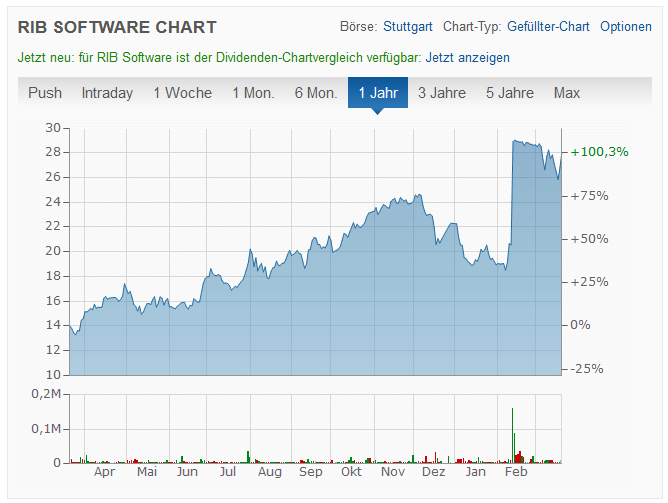Open the 3 Jahre chart view
The image size is (668, 503).
tap(442, 93)
